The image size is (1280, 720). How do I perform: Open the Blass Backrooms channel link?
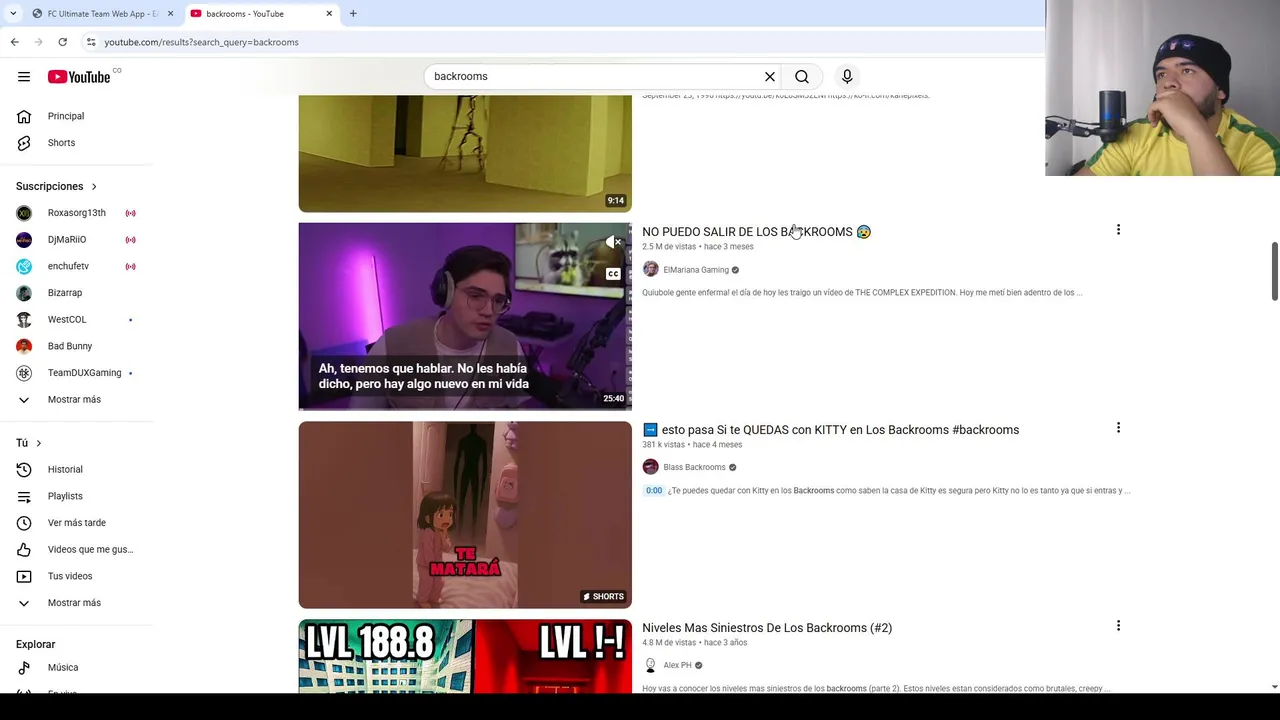(x=694, y=467)
